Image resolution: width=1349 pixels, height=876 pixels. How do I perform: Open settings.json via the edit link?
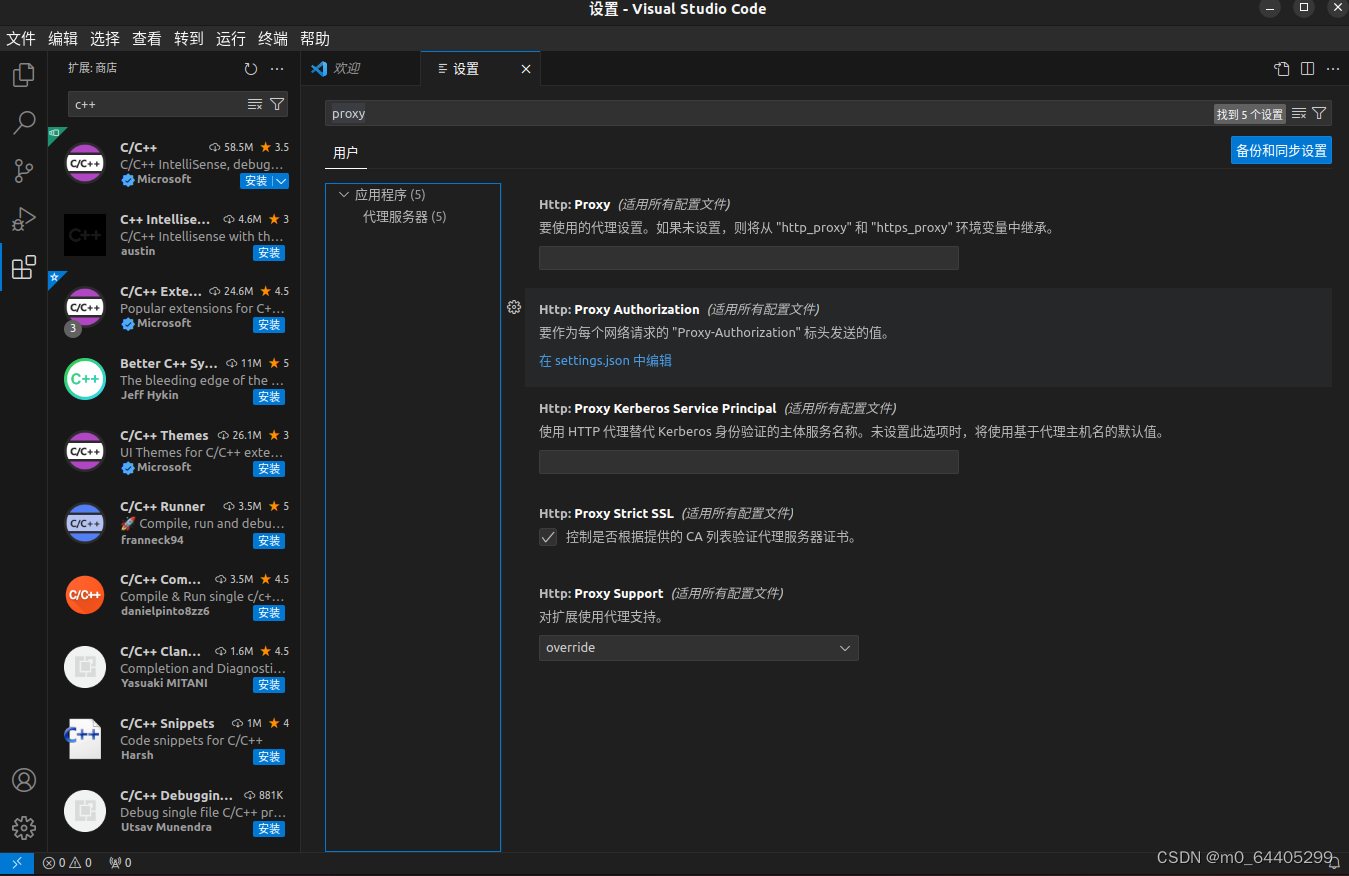click(x=604, y=360)
